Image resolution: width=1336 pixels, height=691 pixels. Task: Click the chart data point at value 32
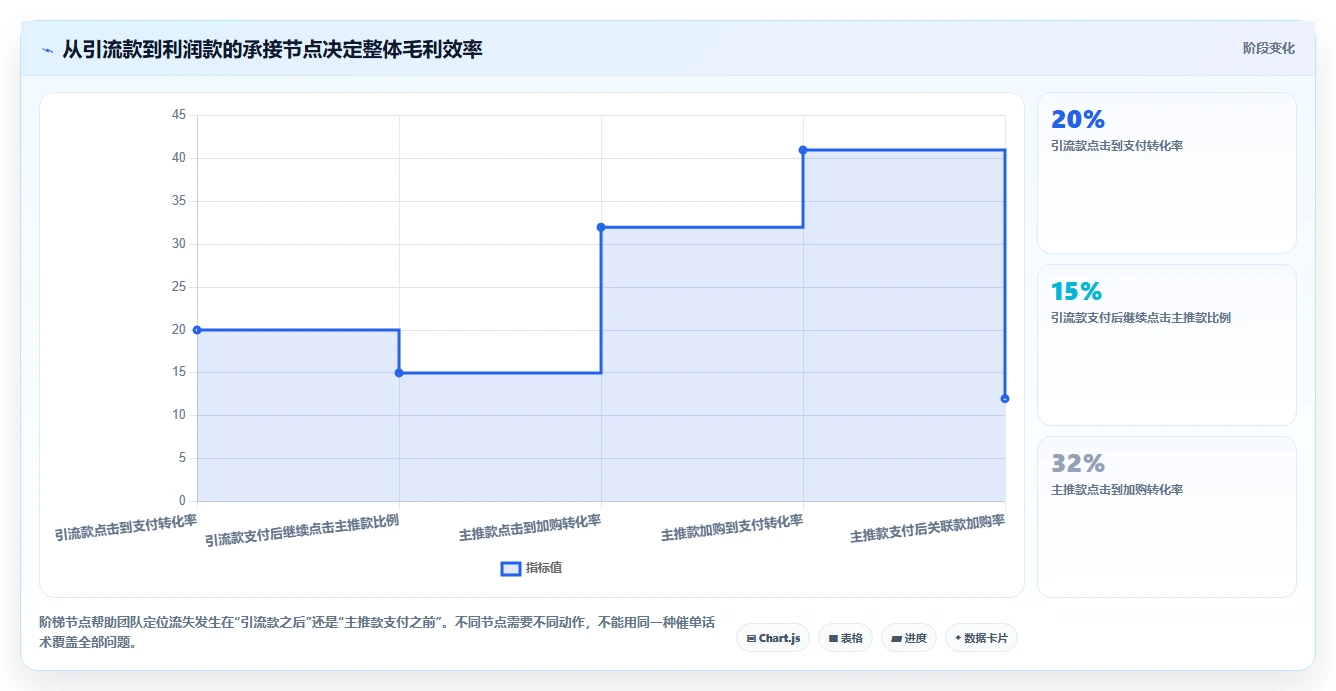601,227
